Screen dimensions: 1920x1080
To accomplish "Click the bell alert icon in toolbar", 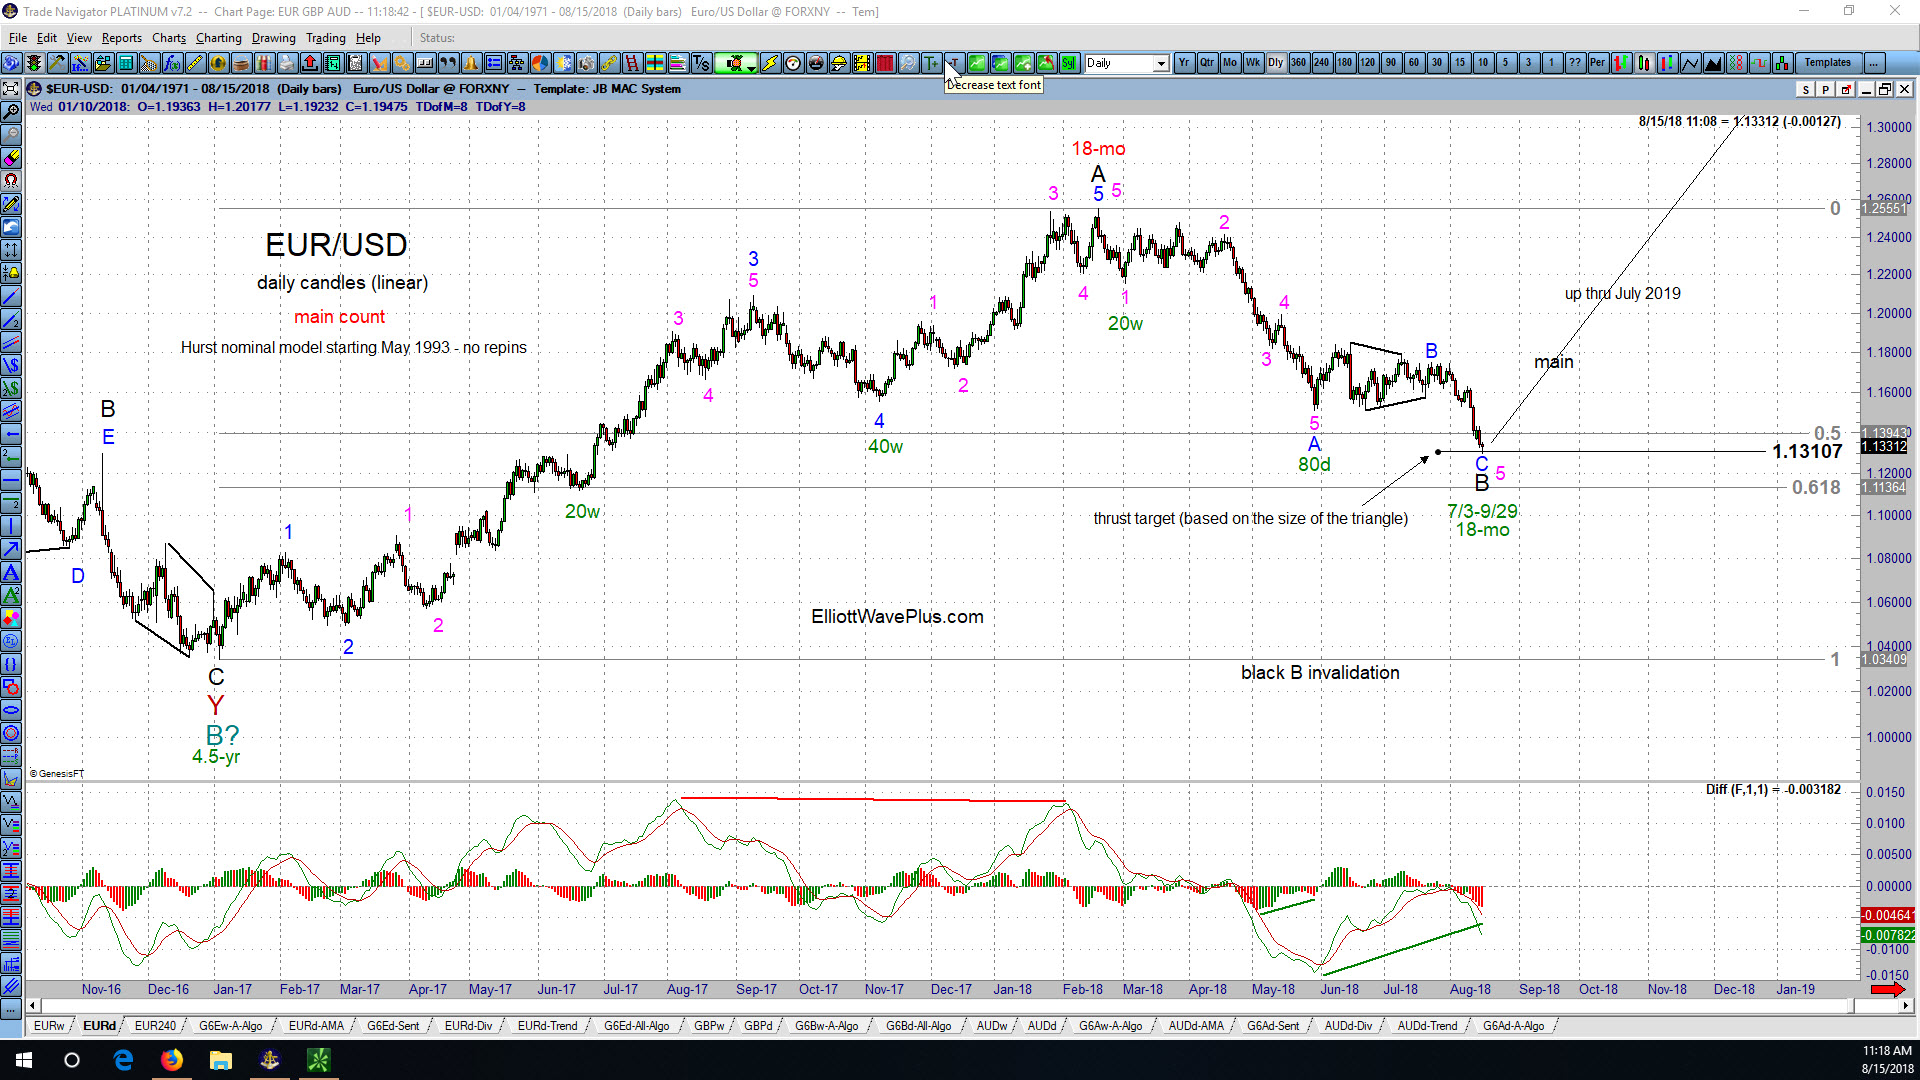I will (x=470, y=63).
